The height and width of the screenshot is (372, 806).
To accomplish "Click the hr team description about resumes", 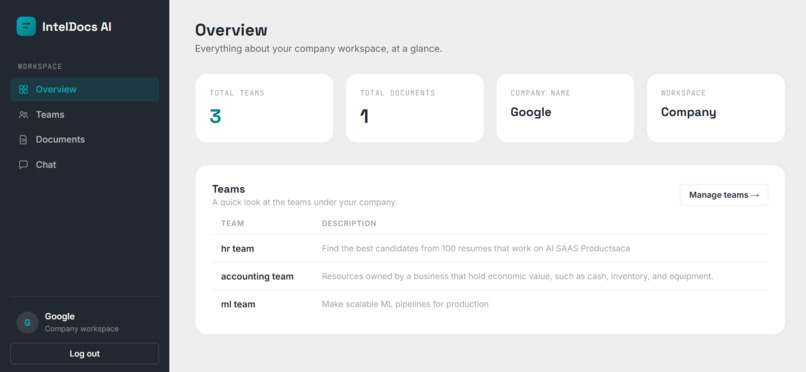I will (x=476, y=249).
